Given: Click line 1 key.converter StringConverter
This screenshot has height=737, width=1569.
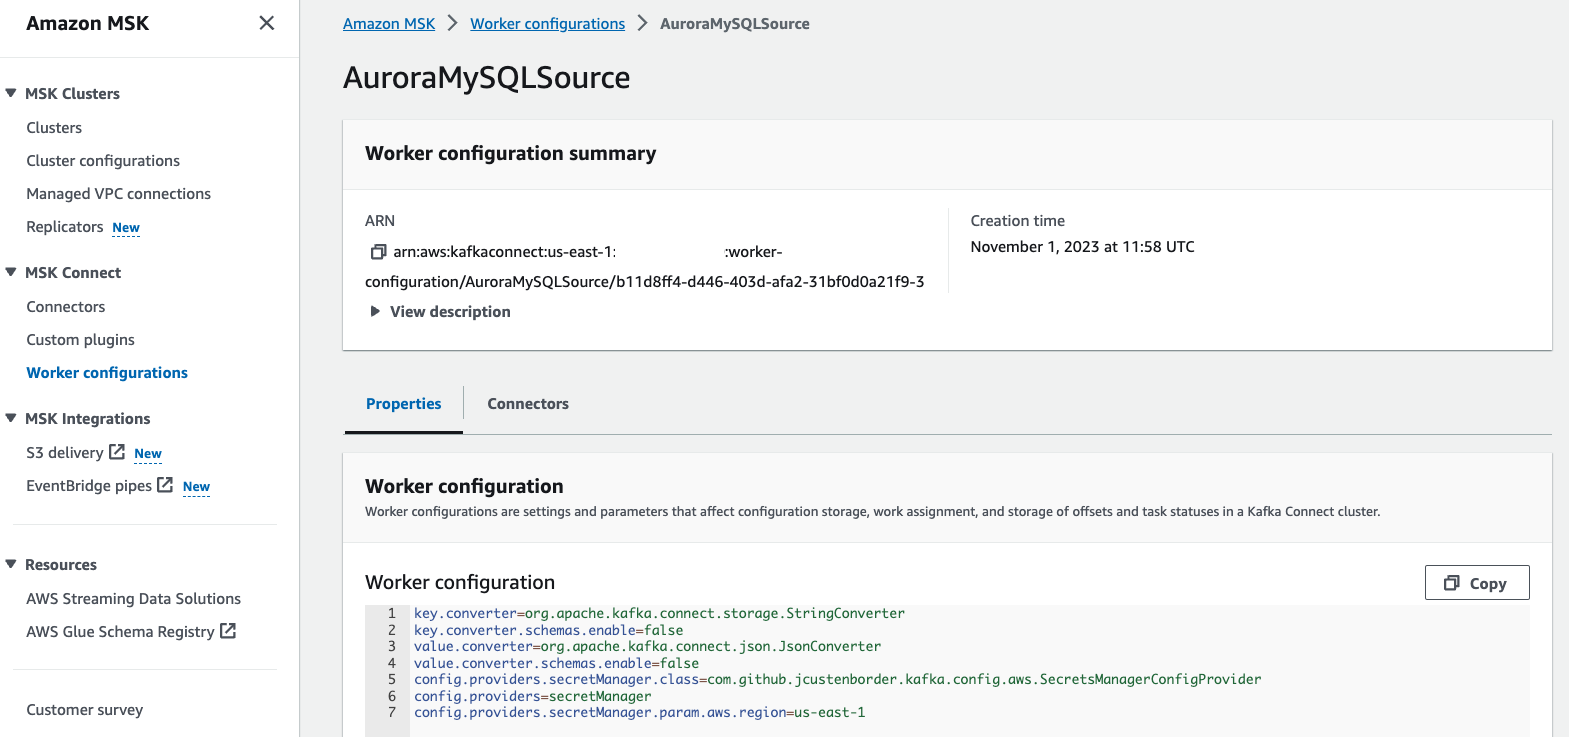Looking at the screenshot, I should point(659,614).
